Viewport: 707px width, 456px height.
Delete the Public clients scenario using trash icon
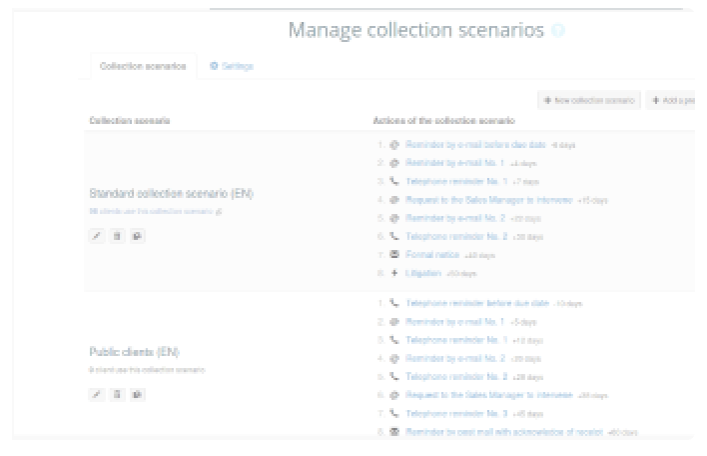(x=116, y=394)
